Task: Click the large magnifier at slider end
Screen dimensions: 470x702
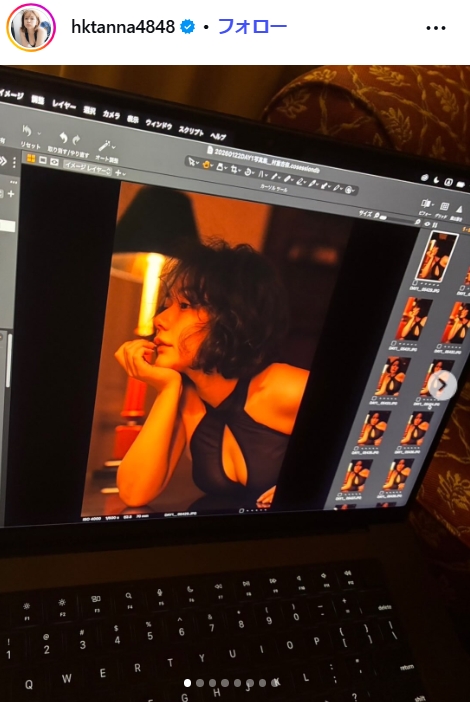Action: (417, 222)
